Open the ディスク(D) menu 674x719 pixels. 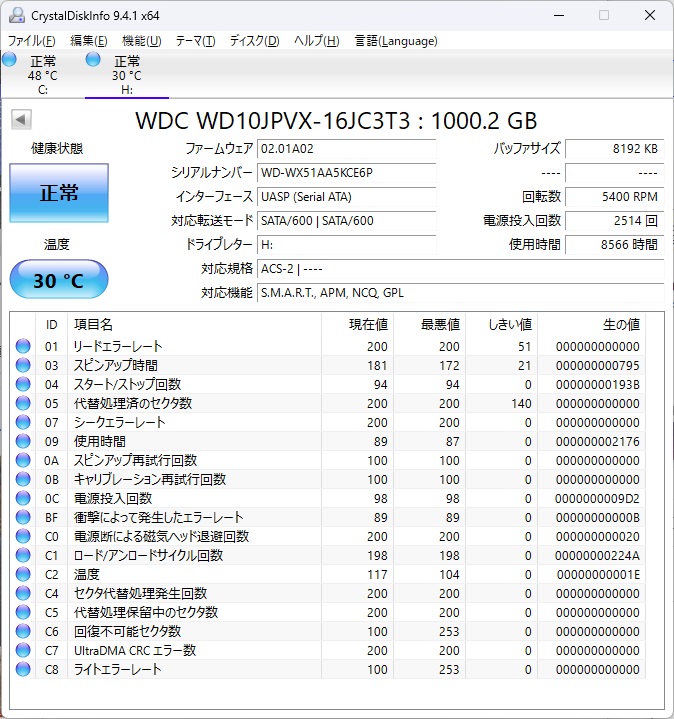click(x=254, y=41)
